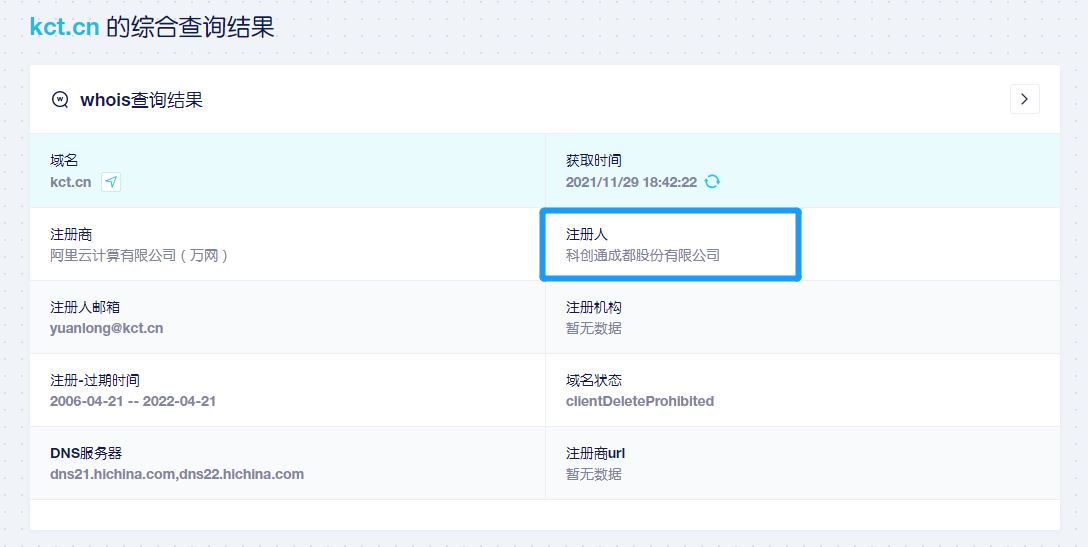Open the kct.cn link in the page title

(64, 27)
